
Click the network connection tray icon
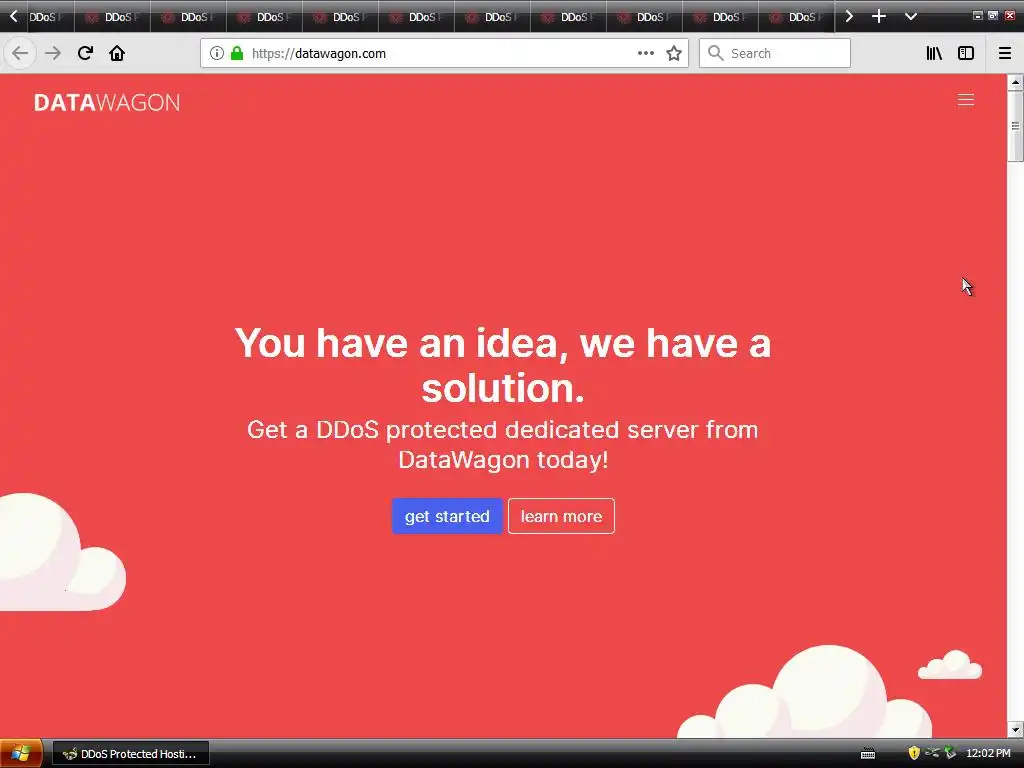coord(932,753)
